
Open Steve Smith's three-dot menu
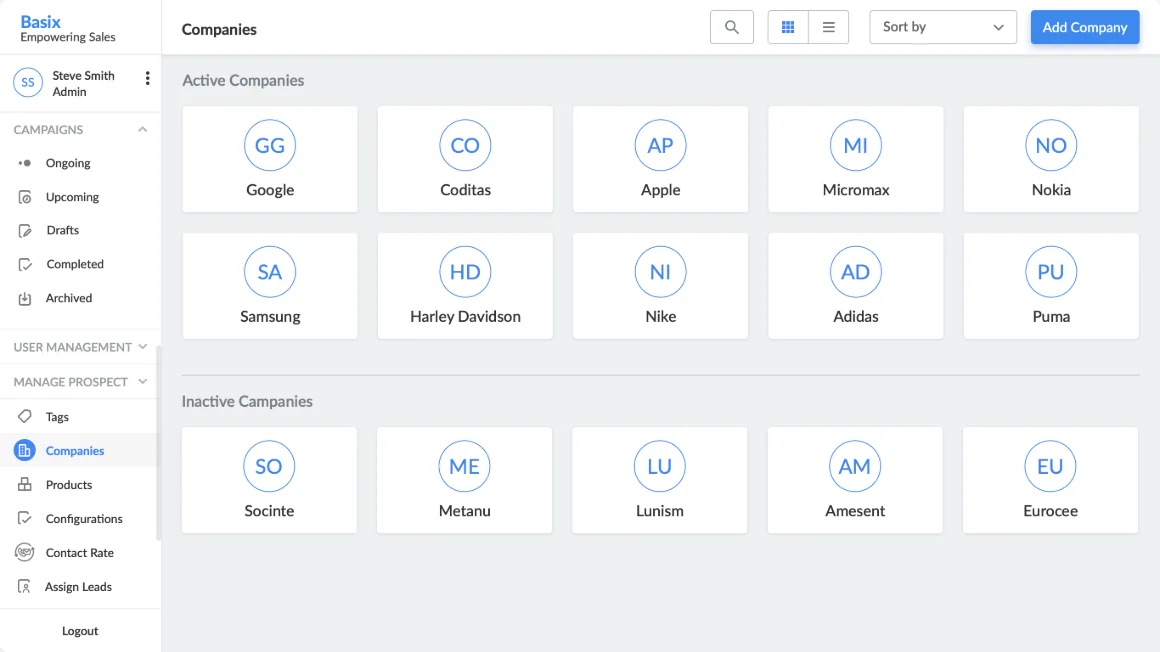point(147,78)
